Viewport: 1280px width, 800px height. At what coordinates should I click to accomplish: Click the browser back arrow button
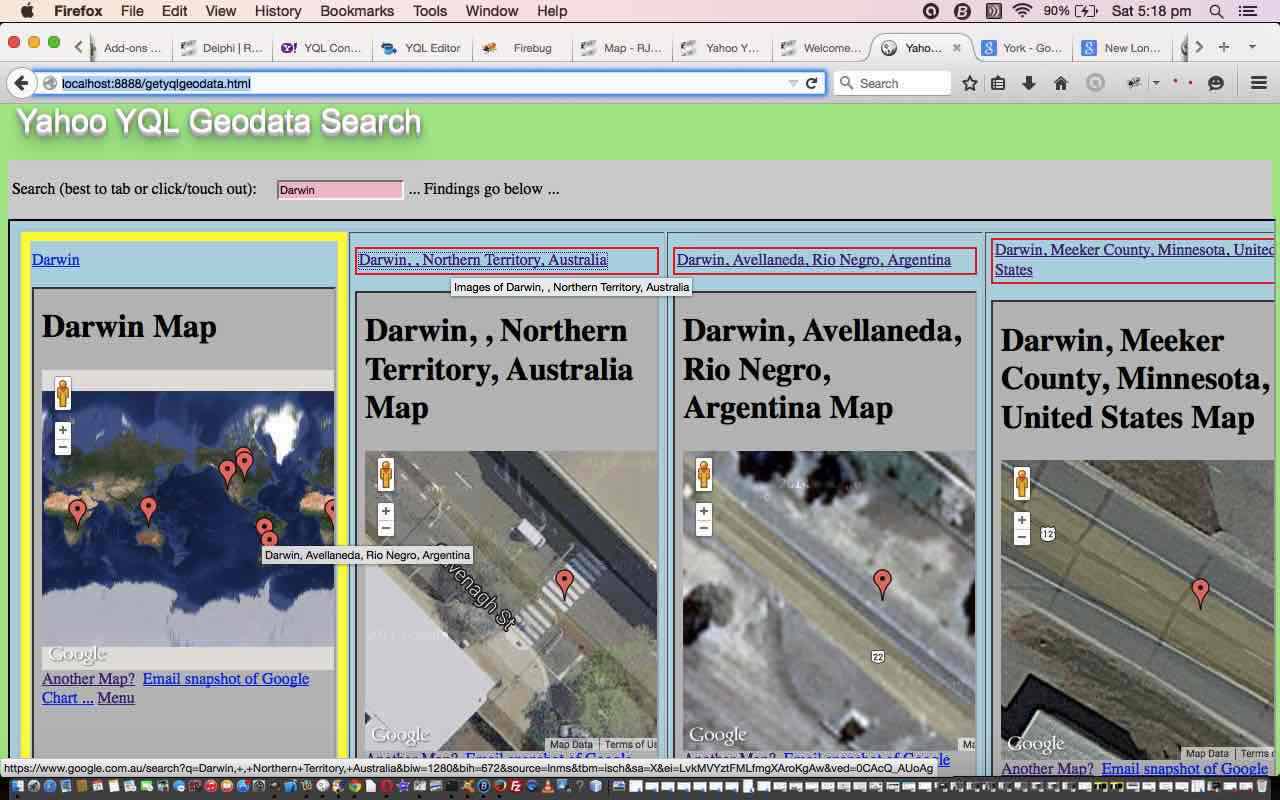click(x=20, y=84)
